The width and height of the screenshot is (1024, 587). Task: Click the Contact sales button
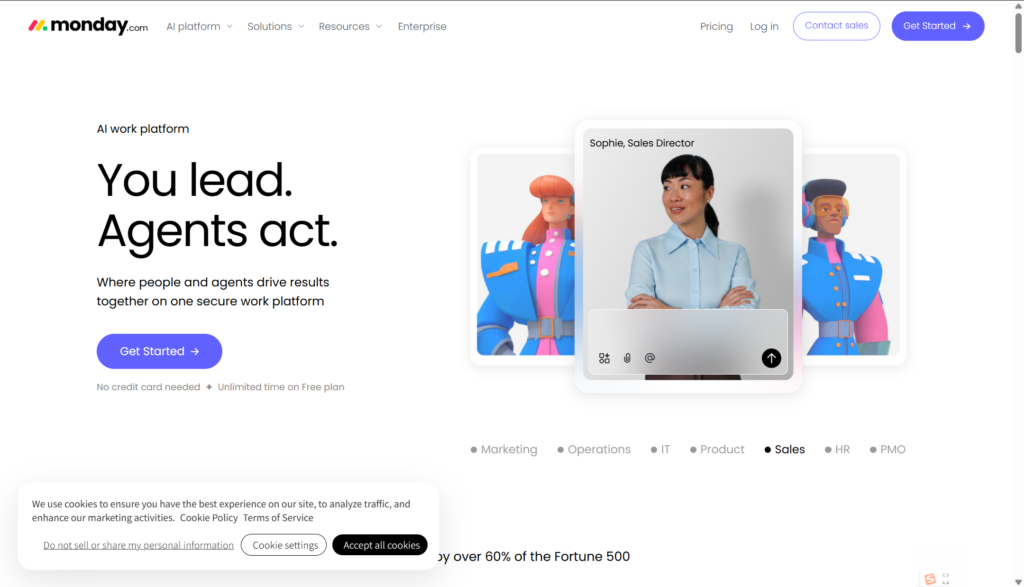(837, 26)
